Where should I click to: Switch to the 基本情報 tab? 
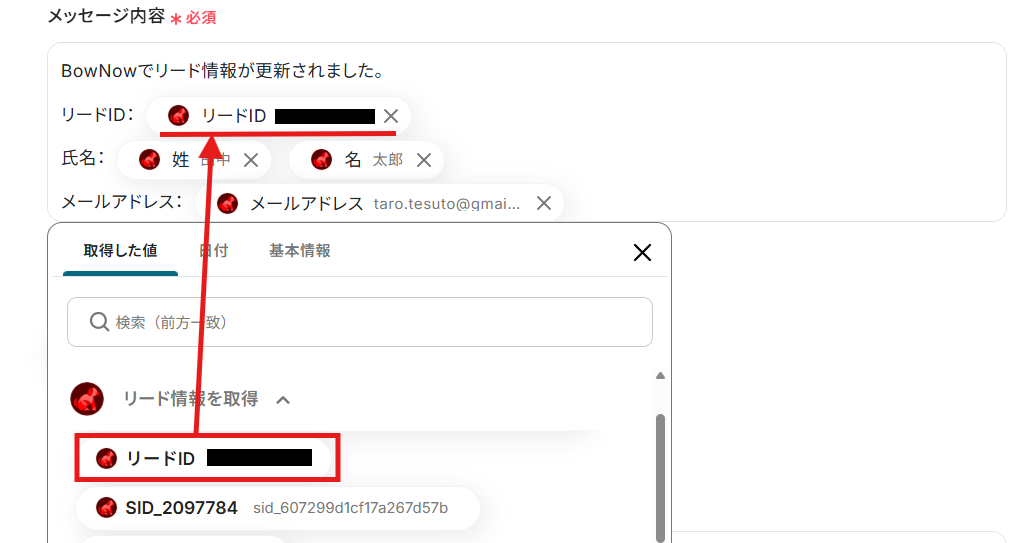coord(299,251)
